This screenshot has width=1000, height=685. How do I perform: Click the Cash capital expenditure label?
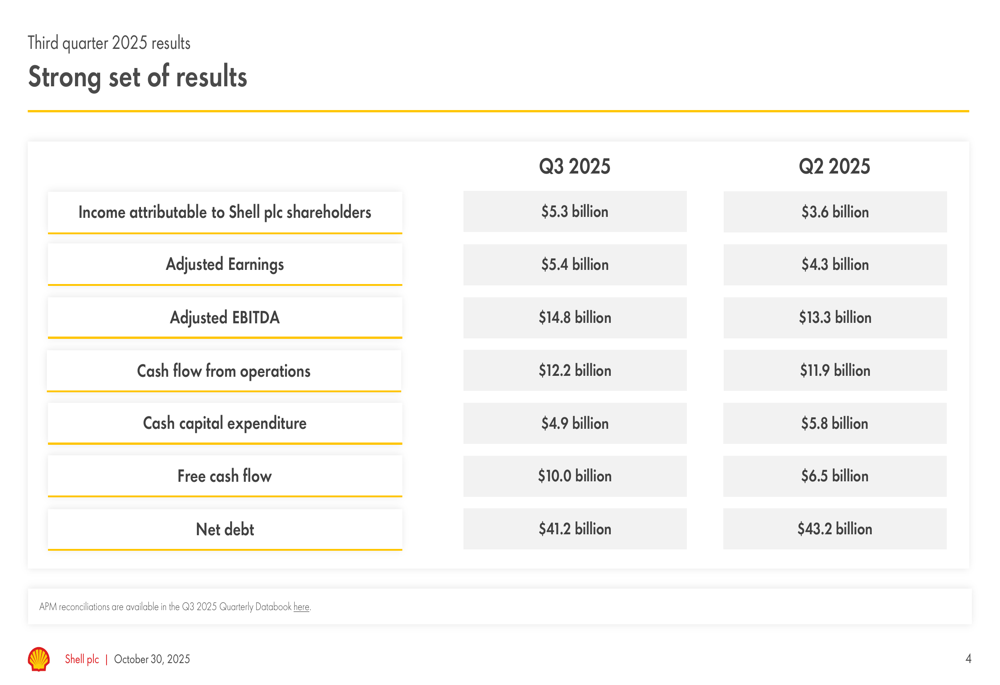pos(225,423)
